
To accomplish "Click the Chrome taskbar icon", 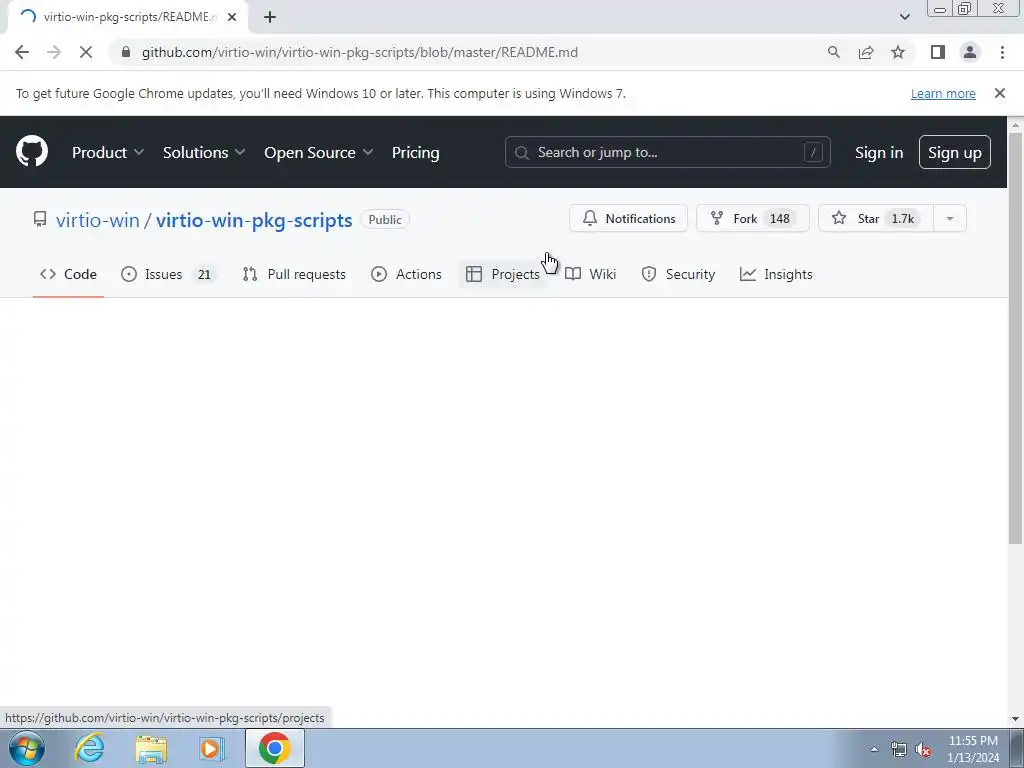I will (274, 748).
